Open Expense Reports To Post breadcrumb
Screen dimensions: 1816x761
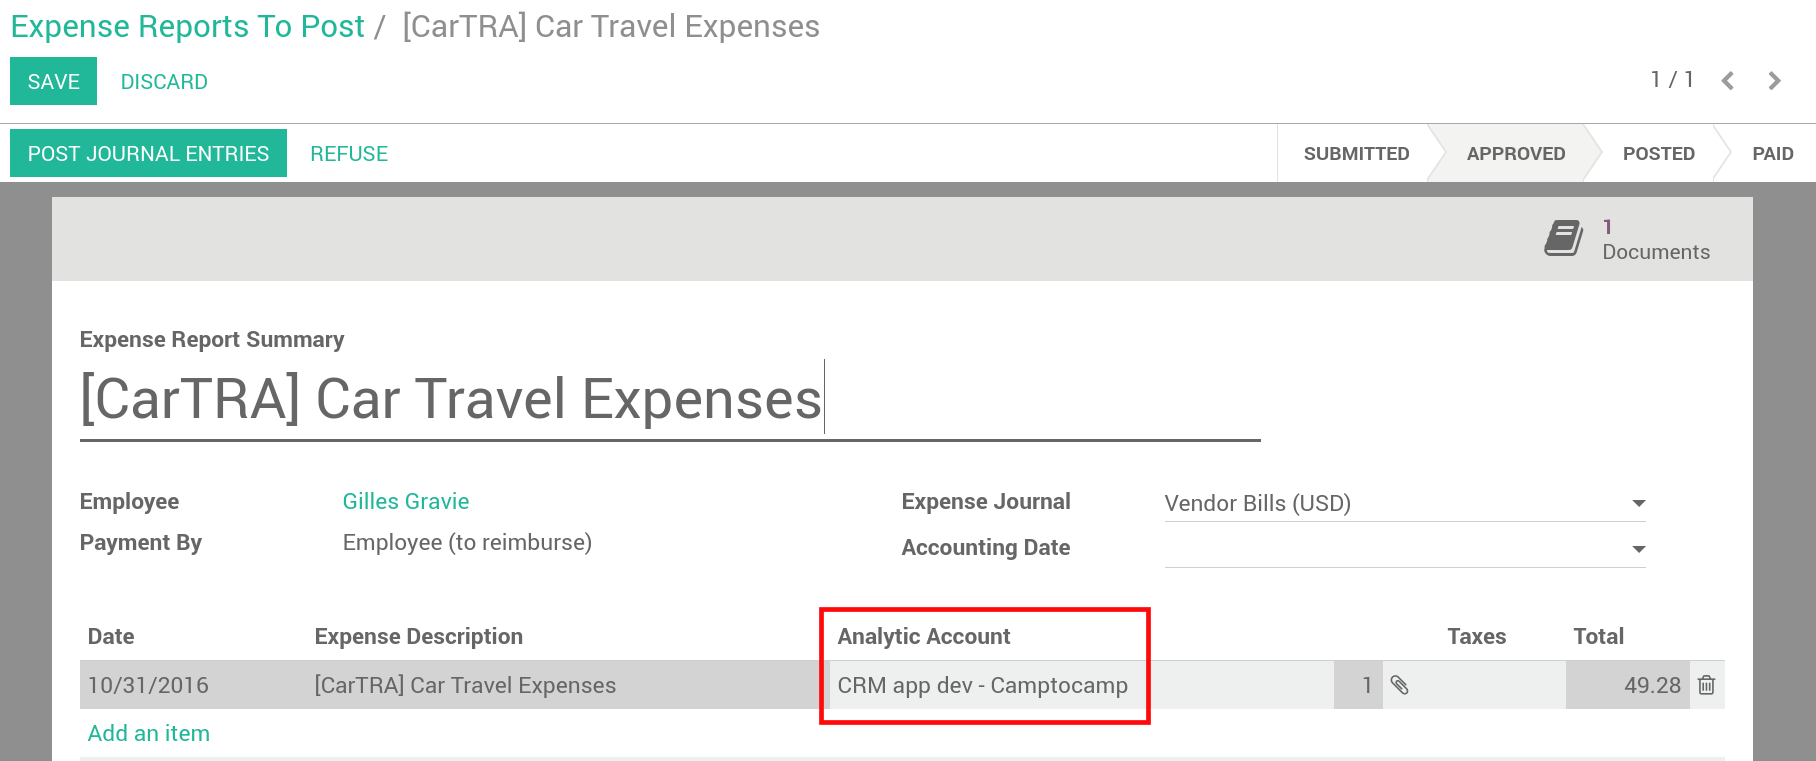188,27
